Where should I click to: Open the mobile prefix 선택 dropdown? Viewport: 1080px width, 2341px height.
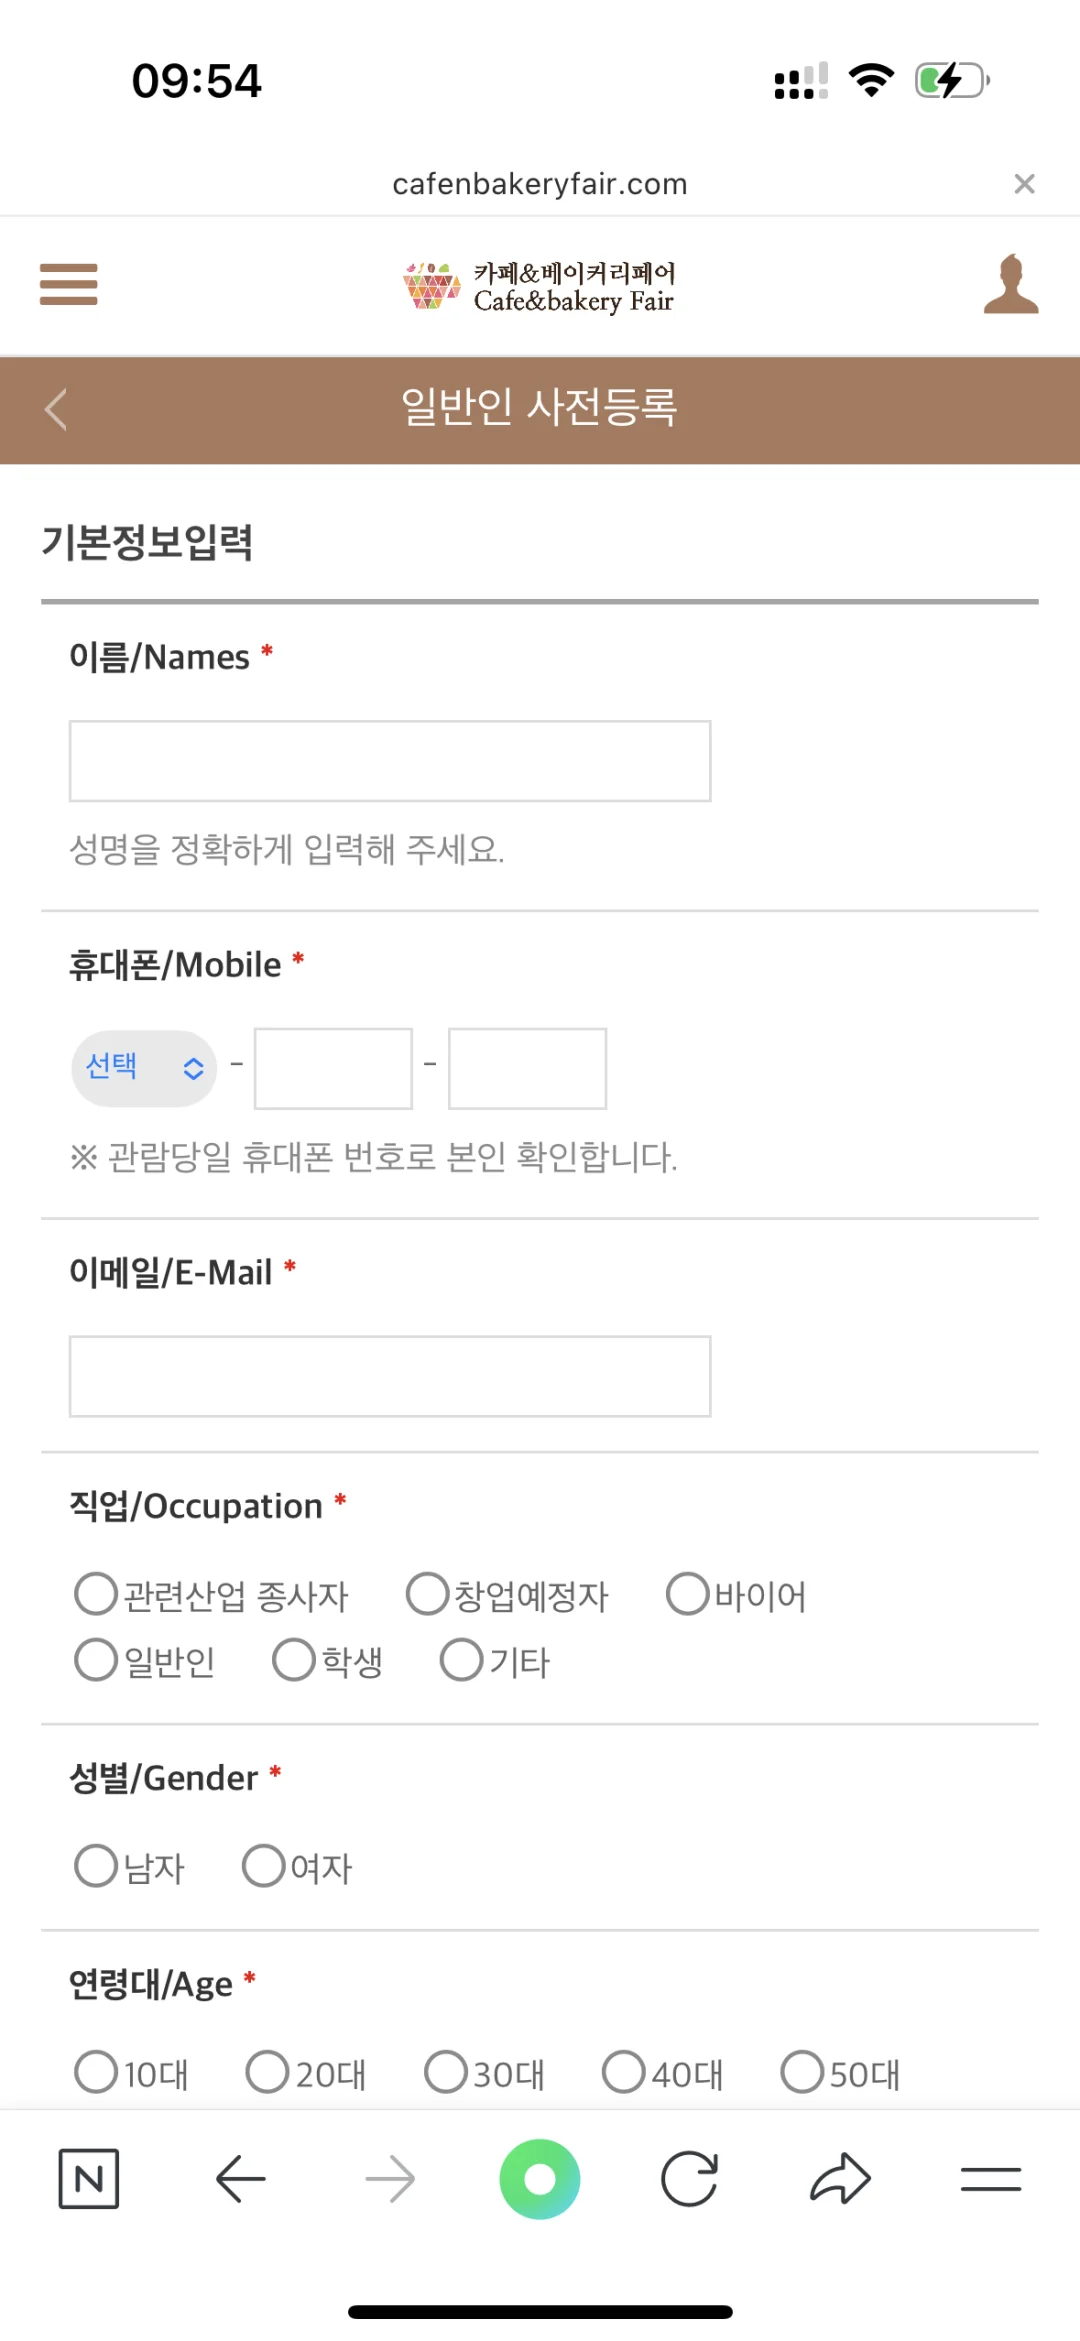(x=144, y=1068)
